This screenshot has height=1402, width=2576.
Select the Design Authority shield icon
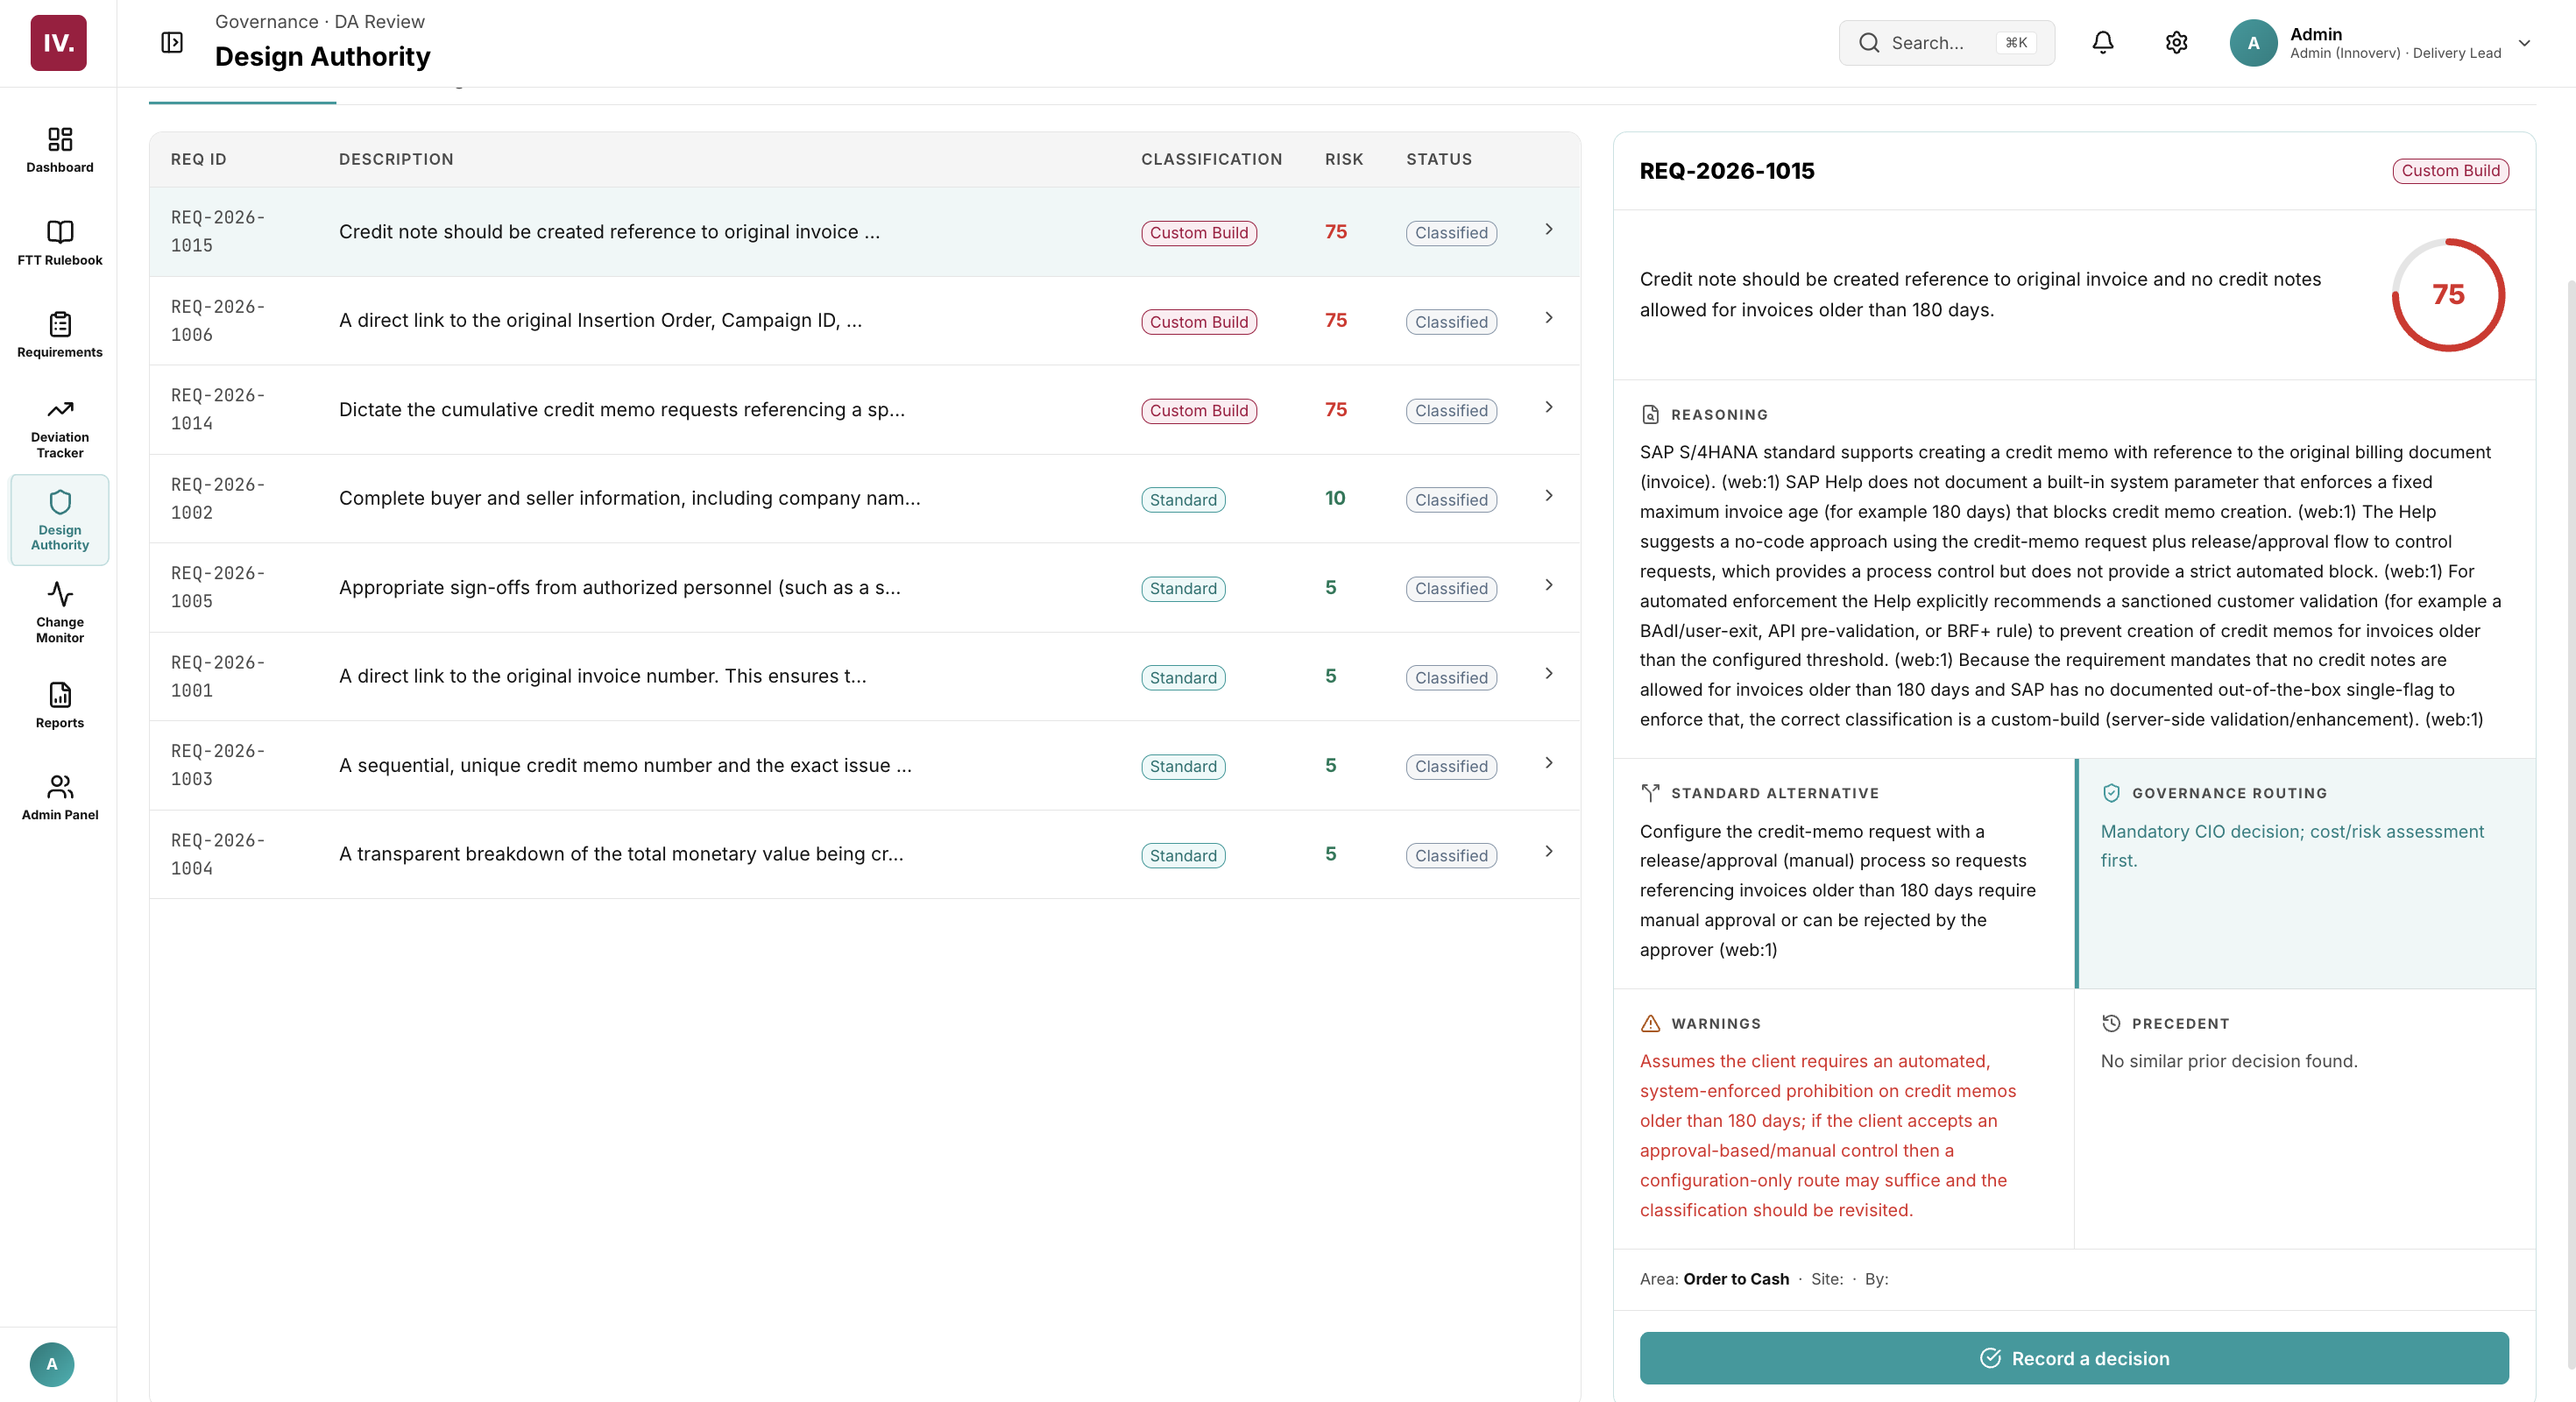[60, 502]
